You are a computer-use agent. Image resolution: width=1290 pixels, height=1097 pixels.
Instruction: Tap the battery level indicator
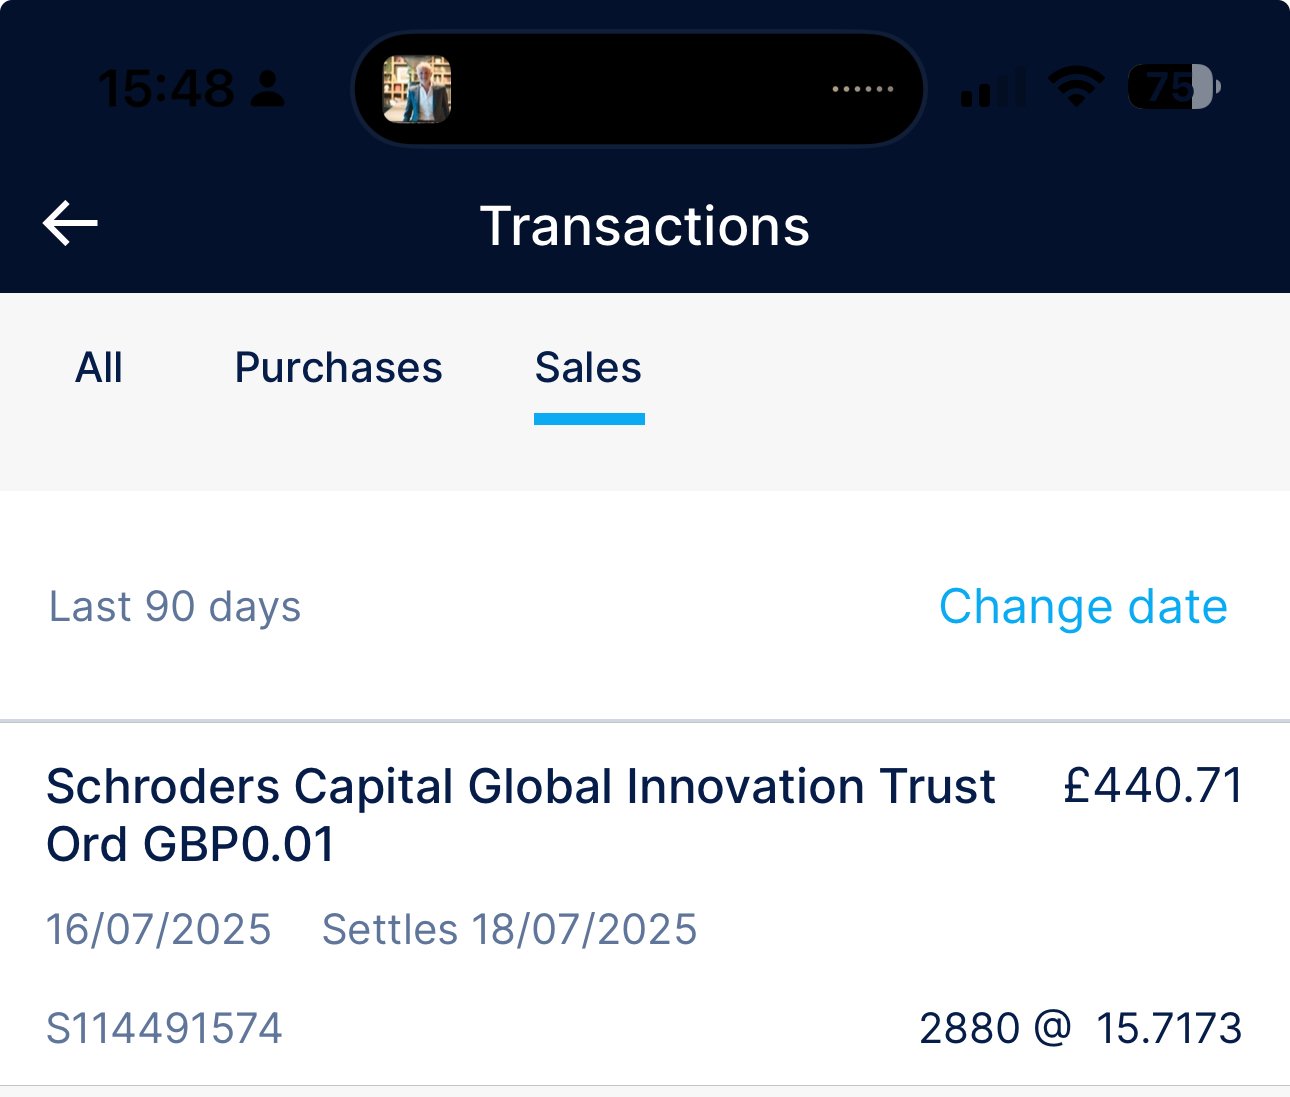coord(1174,87)
